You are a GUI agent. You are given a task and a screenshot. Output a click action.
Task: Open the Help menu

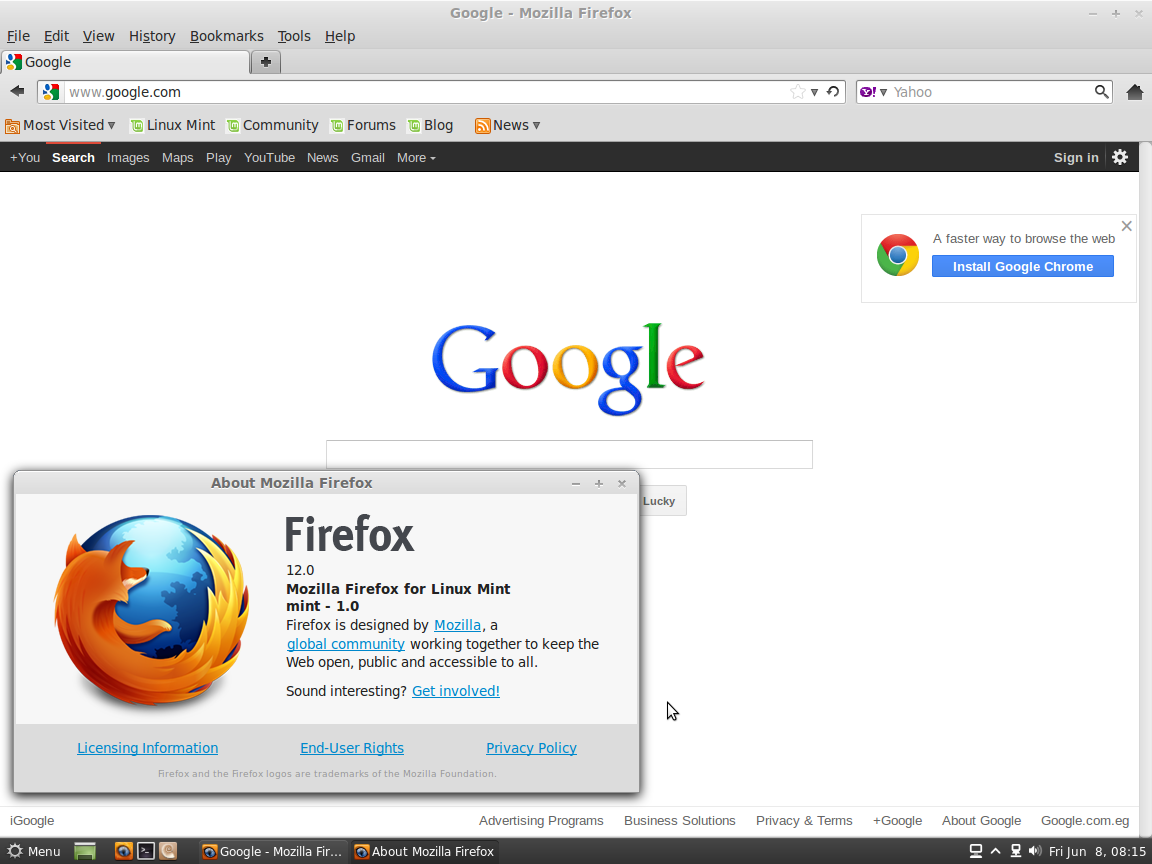point(339,36)
